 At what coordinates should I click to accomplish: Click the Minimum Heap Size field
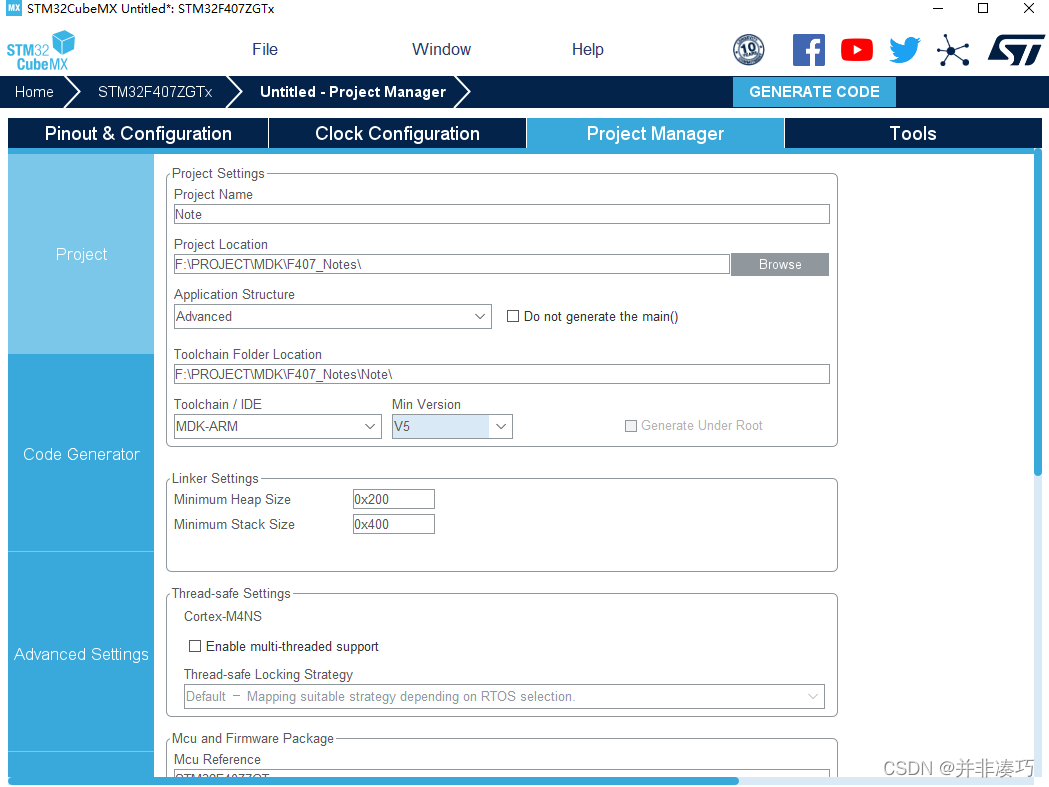[394, 499]
